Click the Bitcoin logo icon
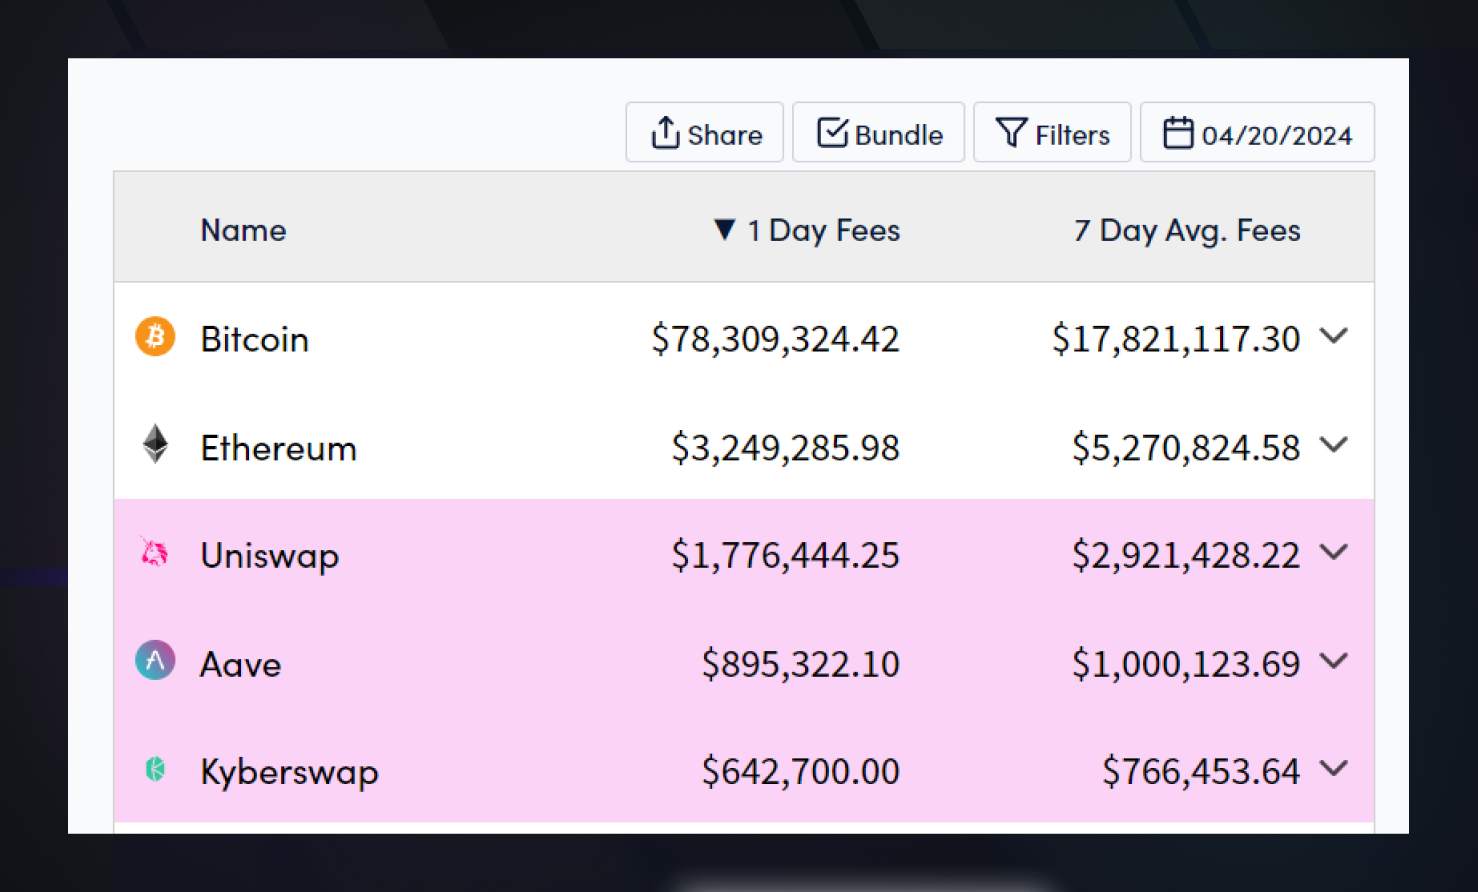 coord(155,337)
